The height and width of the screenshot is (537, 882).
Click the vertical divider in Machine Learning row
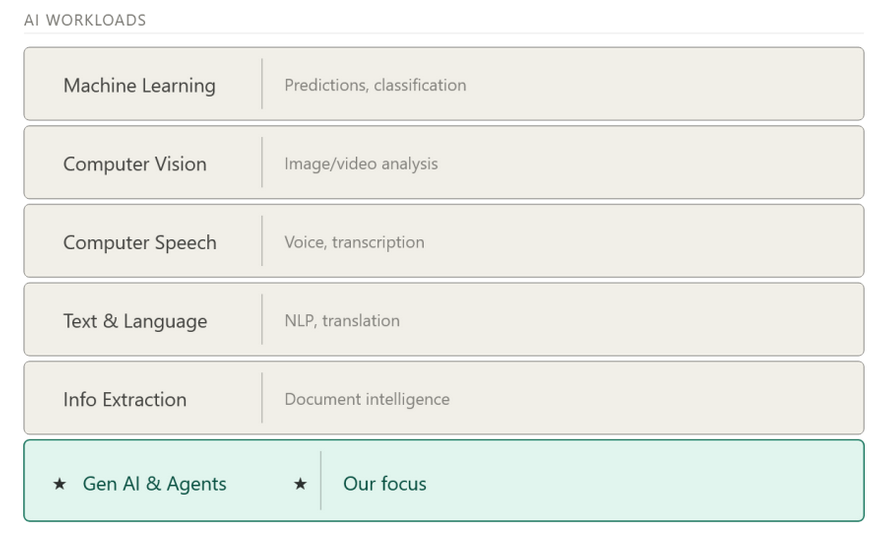262,84
